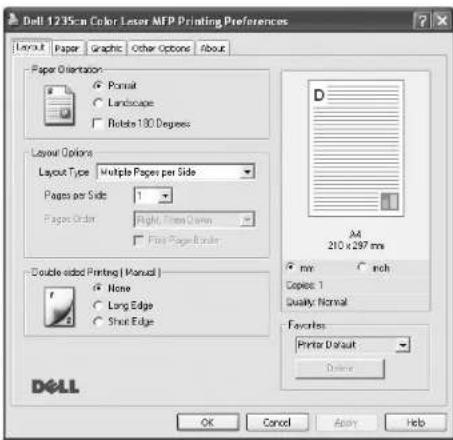This screenshot has height=440, width=453.
Task: Select Portrait orientation
Action: [x=98, y=86]
